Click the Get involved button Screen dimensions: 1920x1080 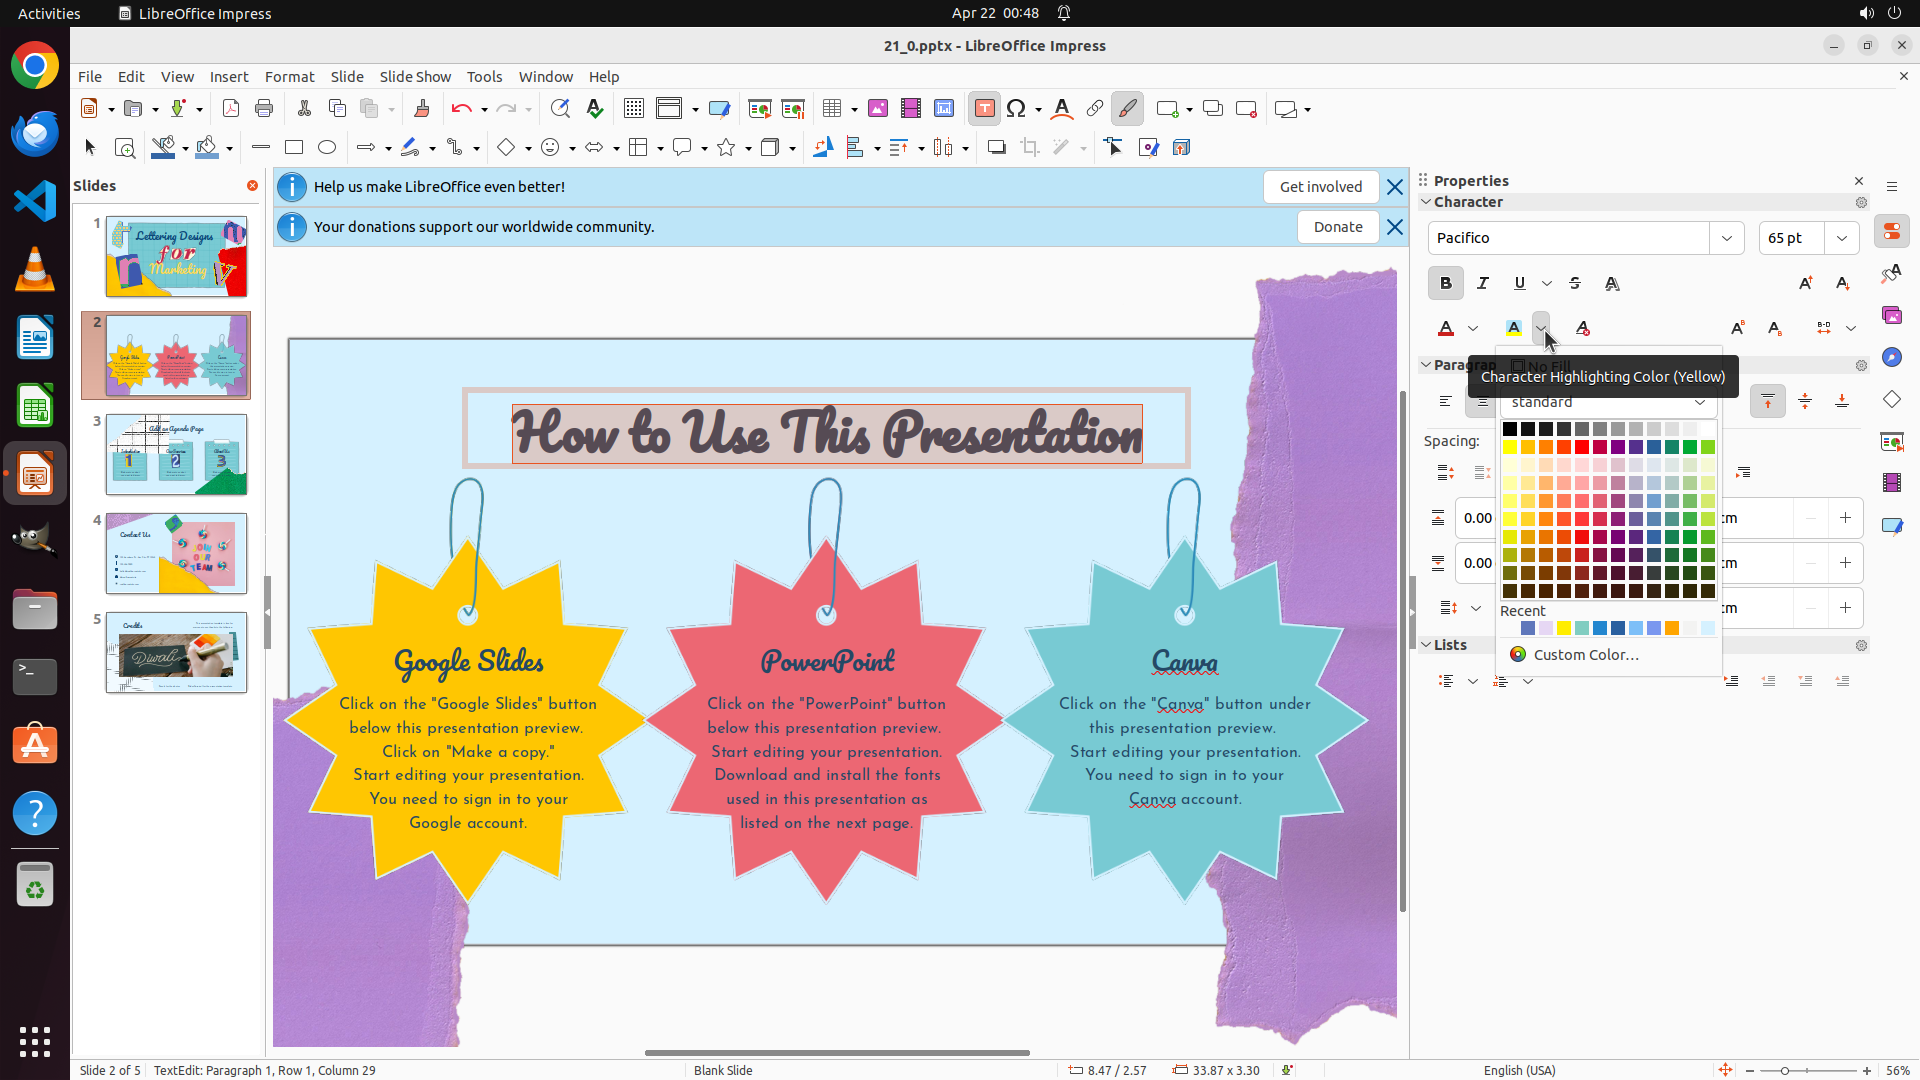(1320, 187)
